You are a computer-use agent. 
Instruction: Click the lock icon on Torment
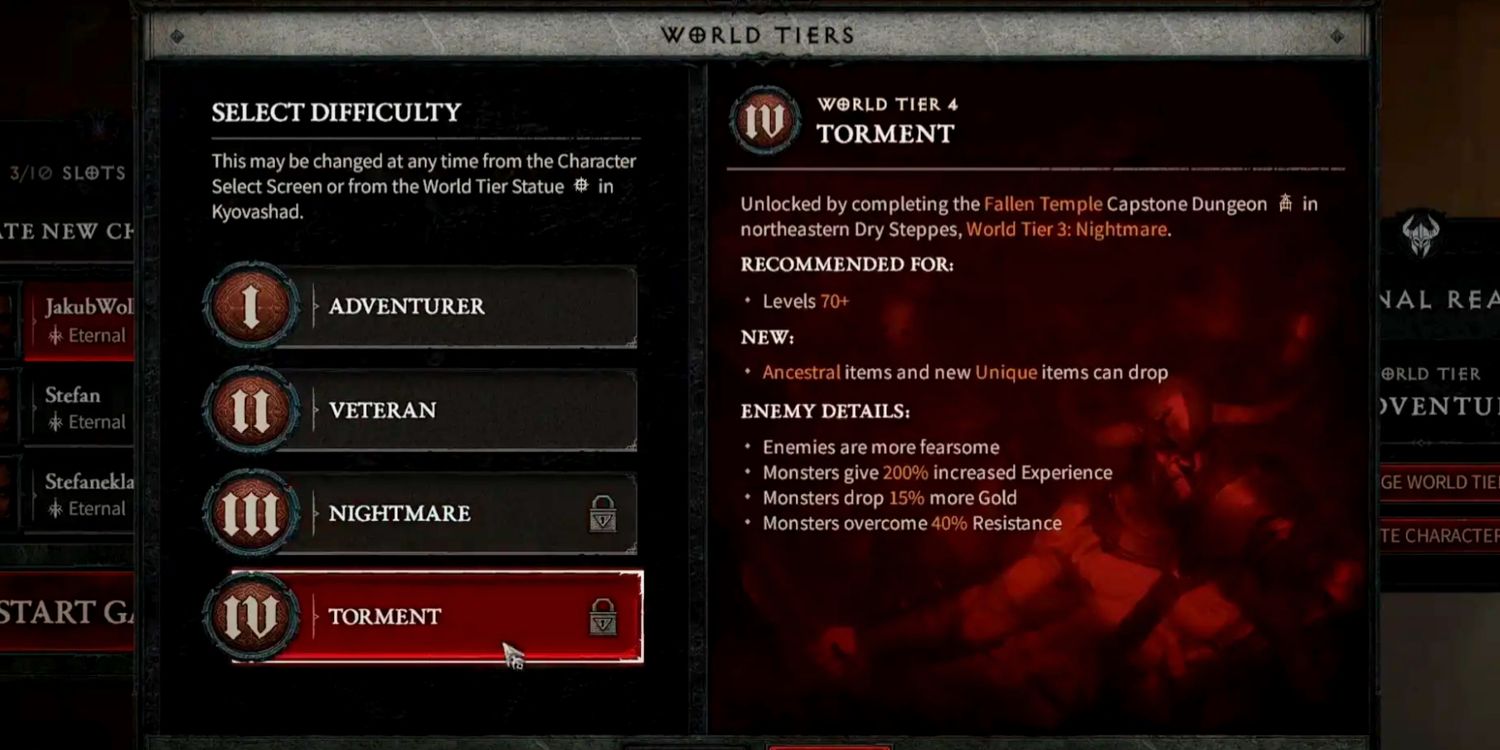click(602, 618)
